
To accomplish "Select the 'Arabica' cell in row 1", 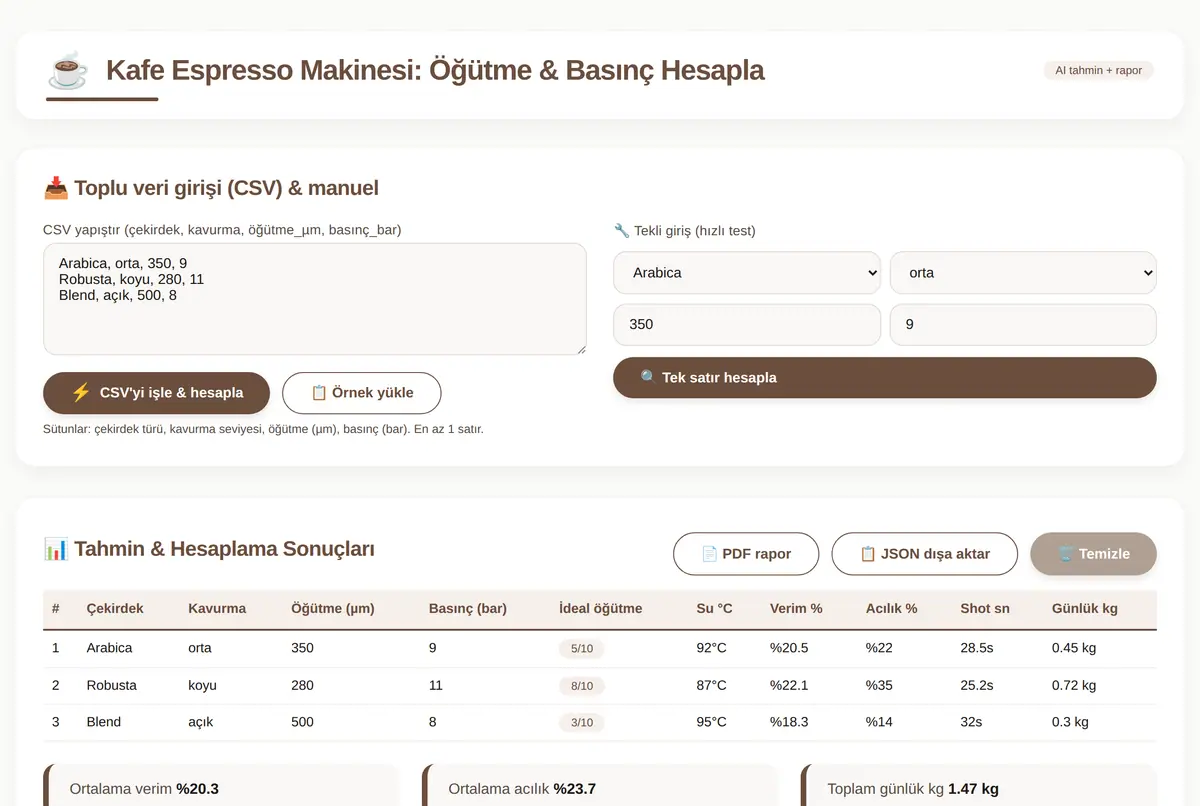I will (x=110, y=648).
